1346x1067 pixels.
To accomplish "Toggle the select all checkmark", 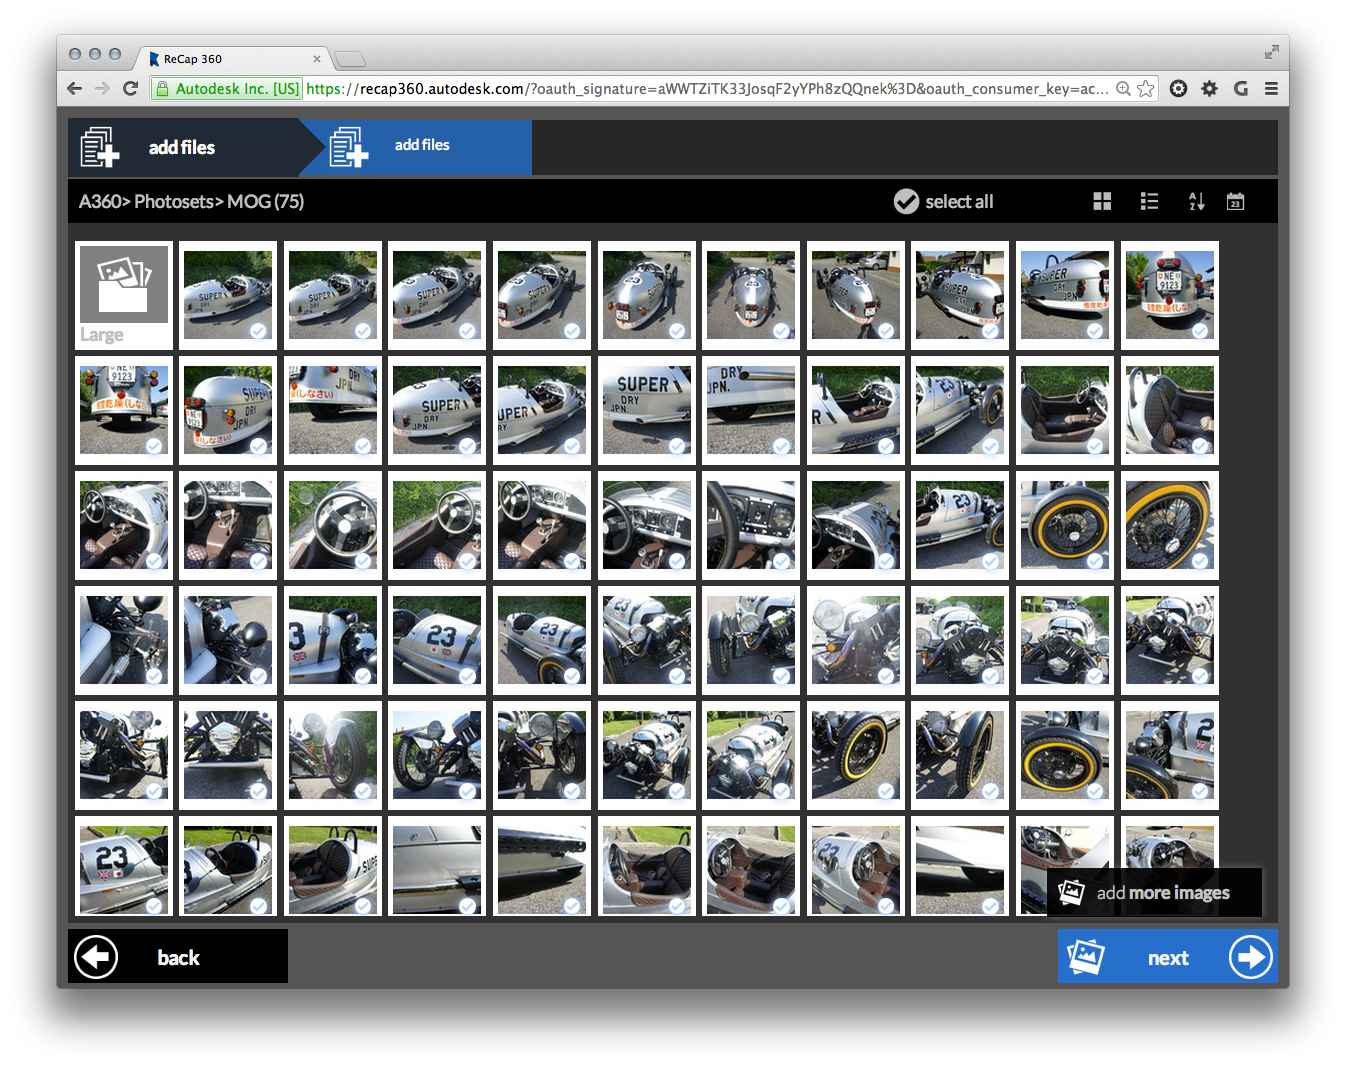I will coord(906,201).
